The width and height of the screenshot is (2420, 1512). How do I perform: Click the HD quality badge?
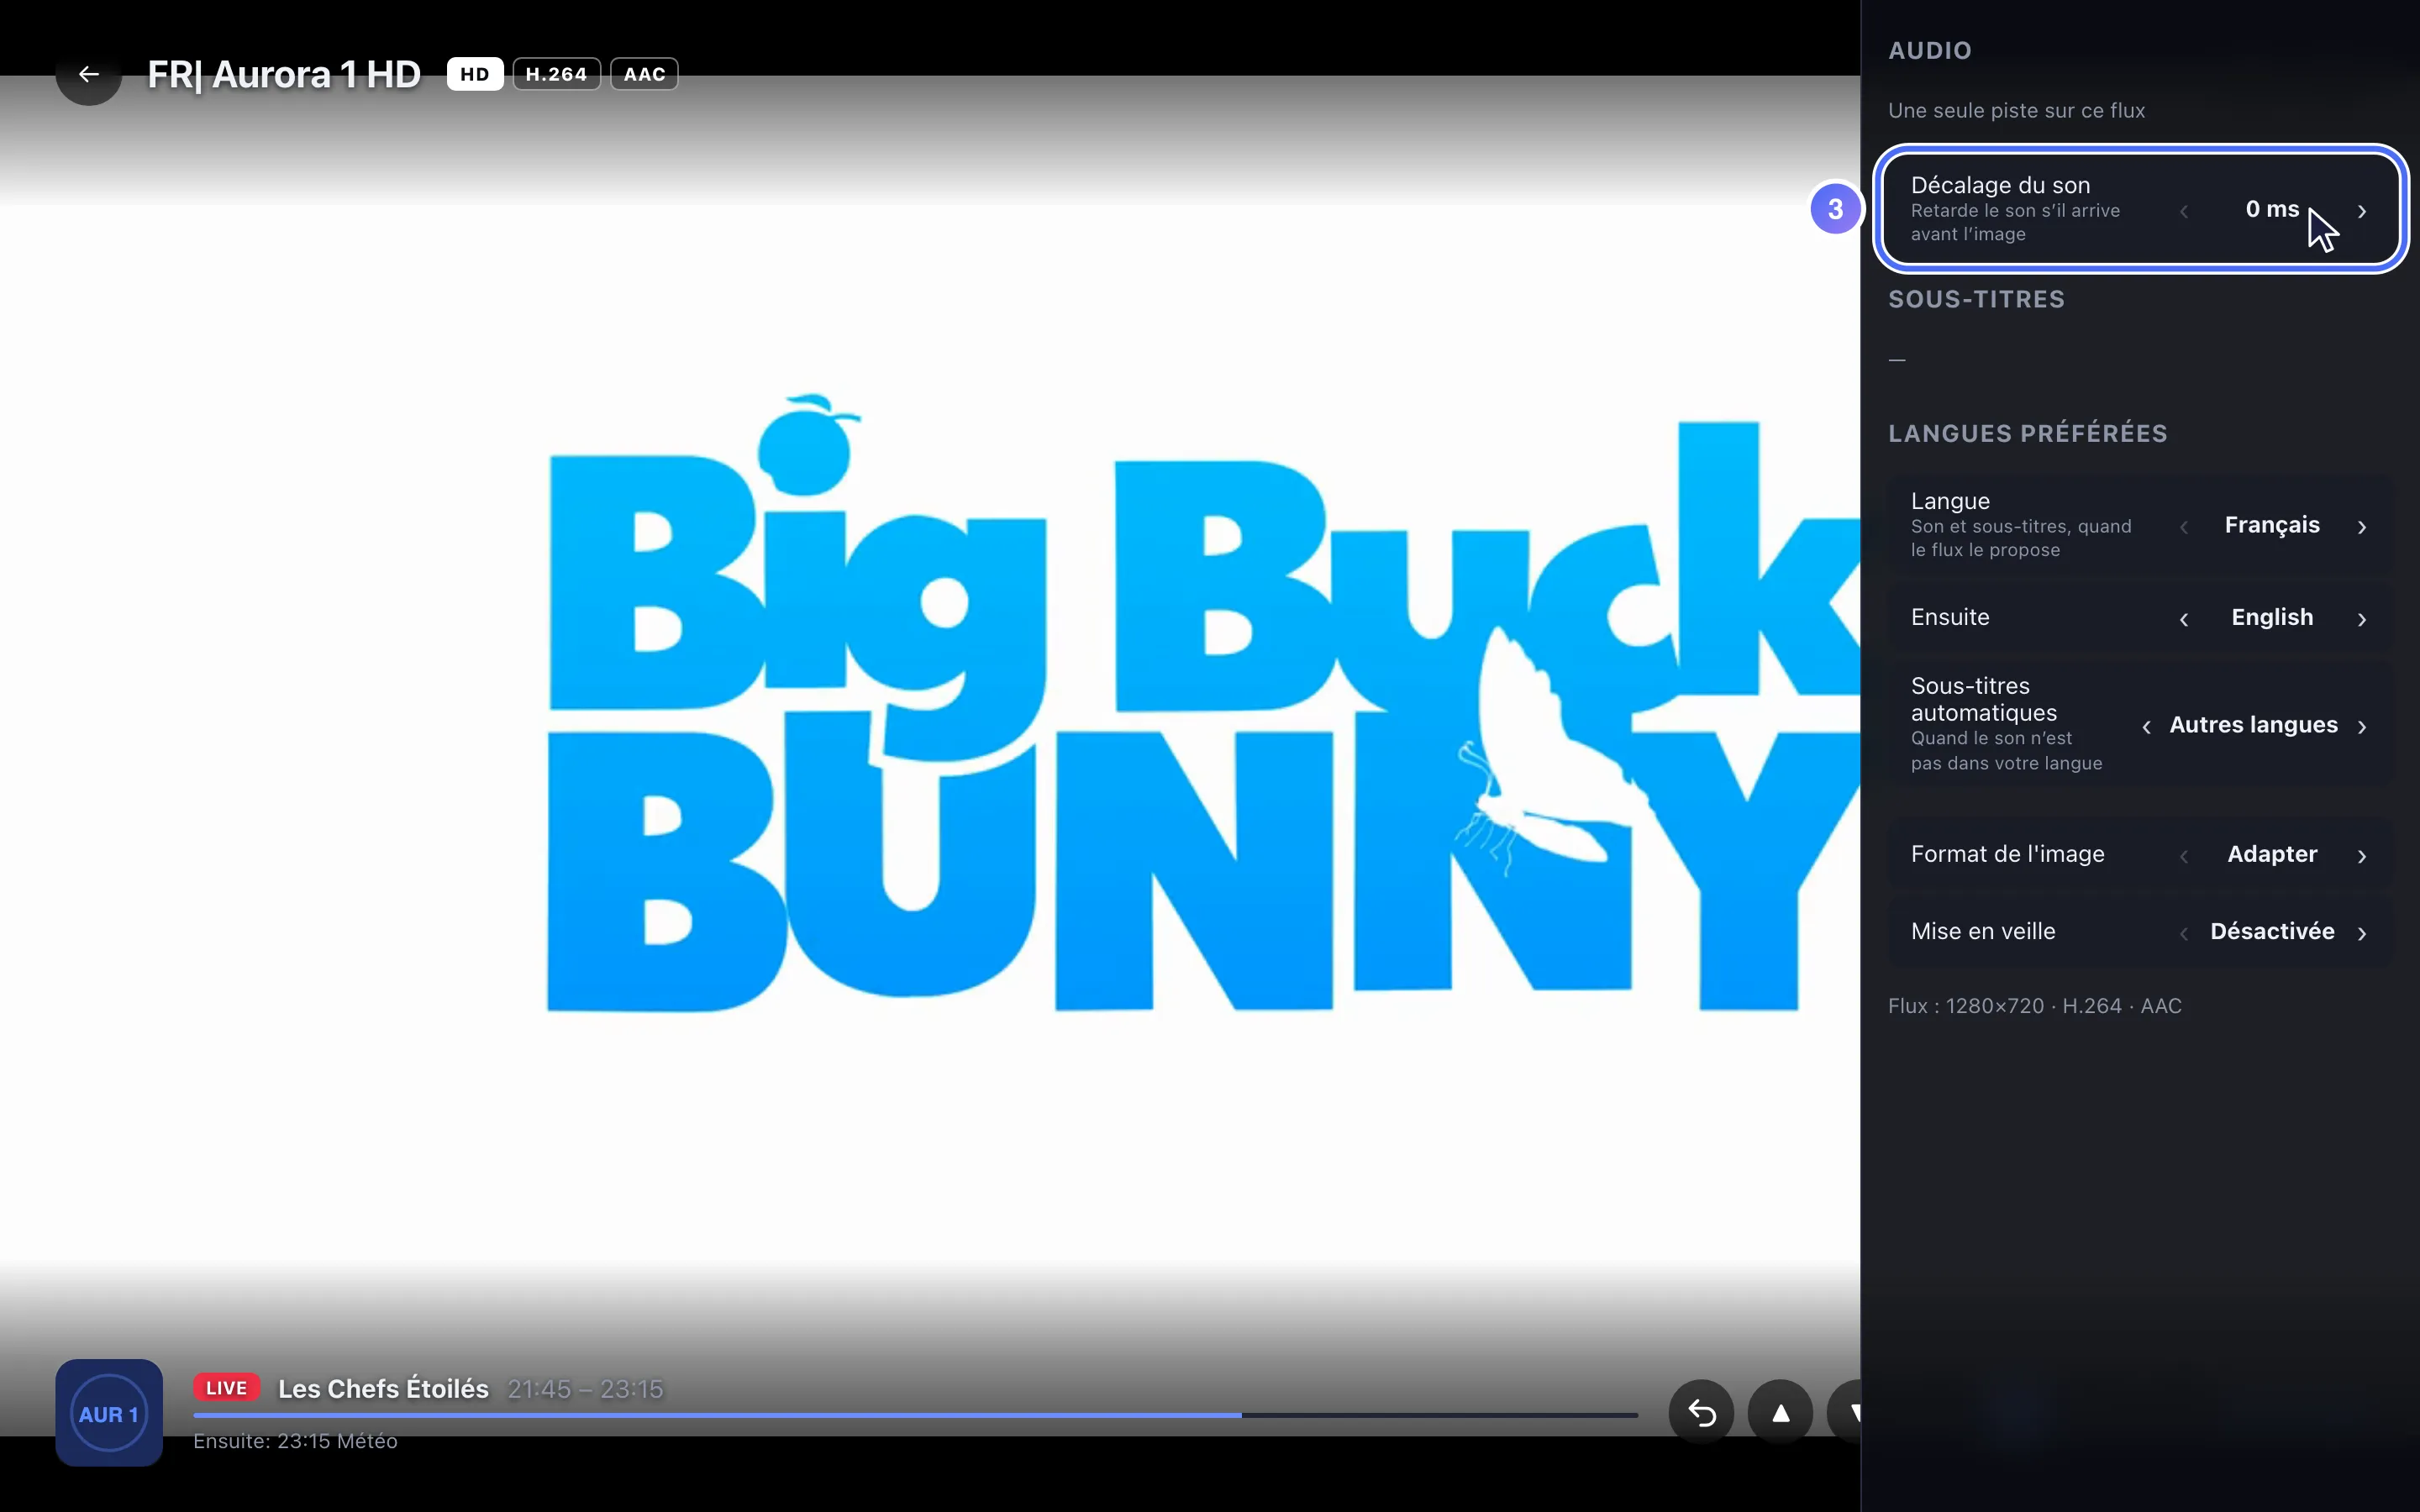(x=475, y=74)
